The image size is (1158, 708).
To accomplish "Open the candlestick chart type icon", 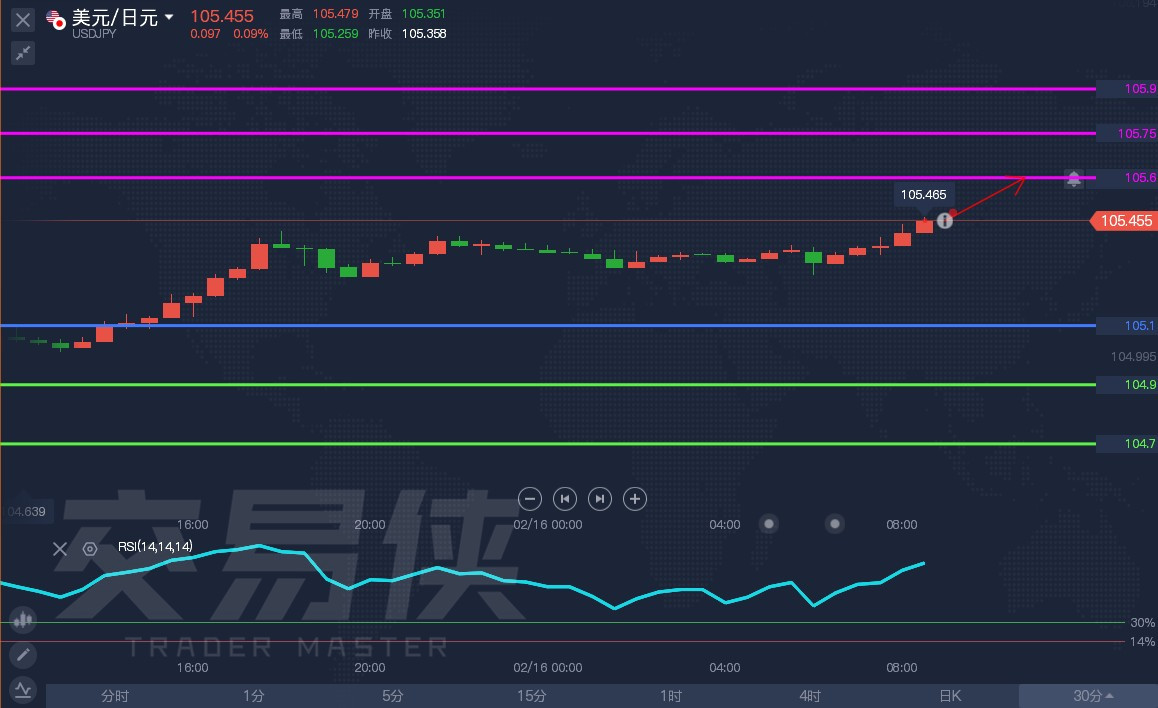I will pos(23,619).
